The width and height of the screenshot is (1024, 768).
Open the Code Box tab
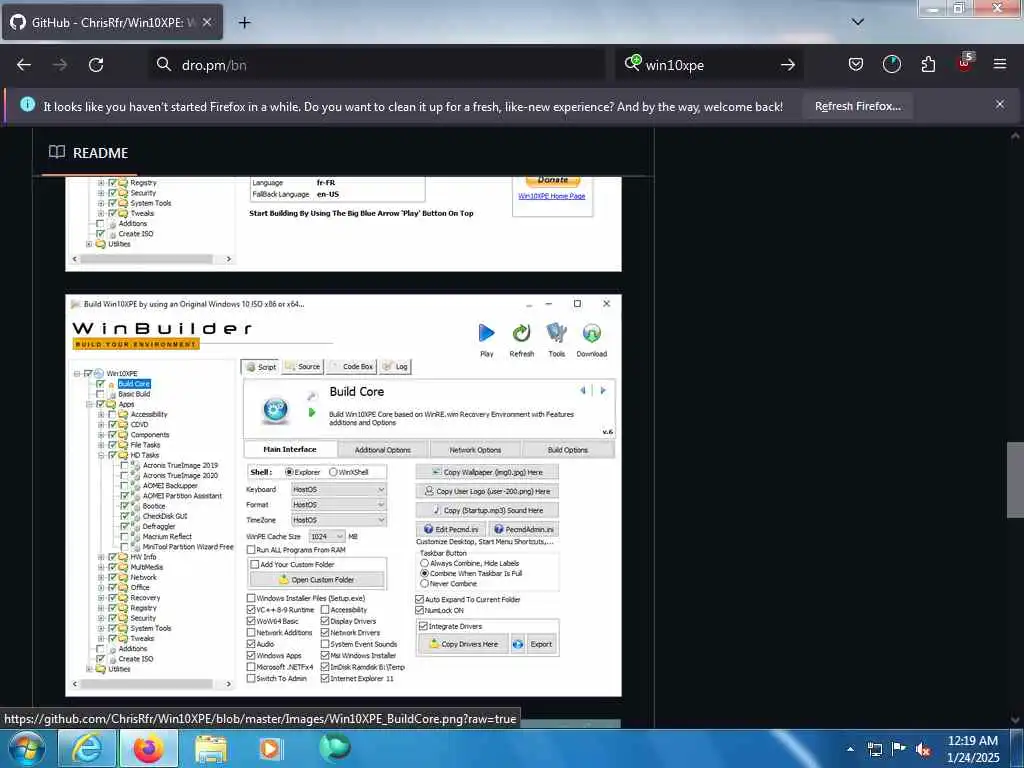click(x=351, y=367)
